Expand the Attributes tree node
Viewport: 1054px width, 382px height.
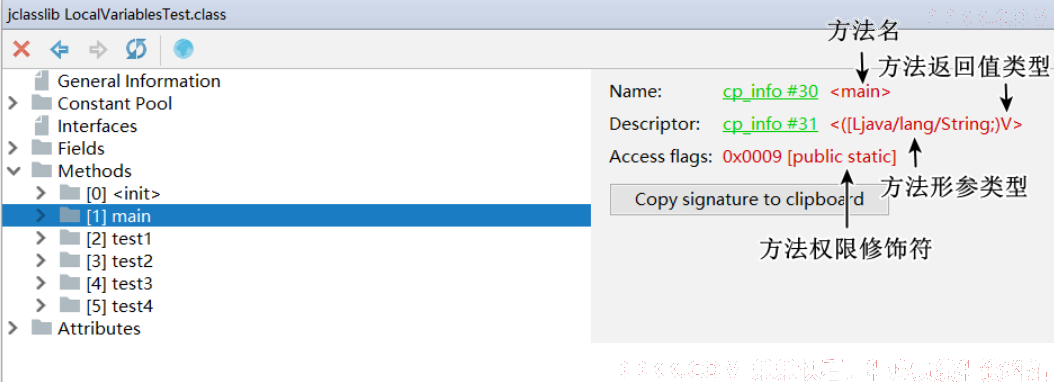[12, 328]
